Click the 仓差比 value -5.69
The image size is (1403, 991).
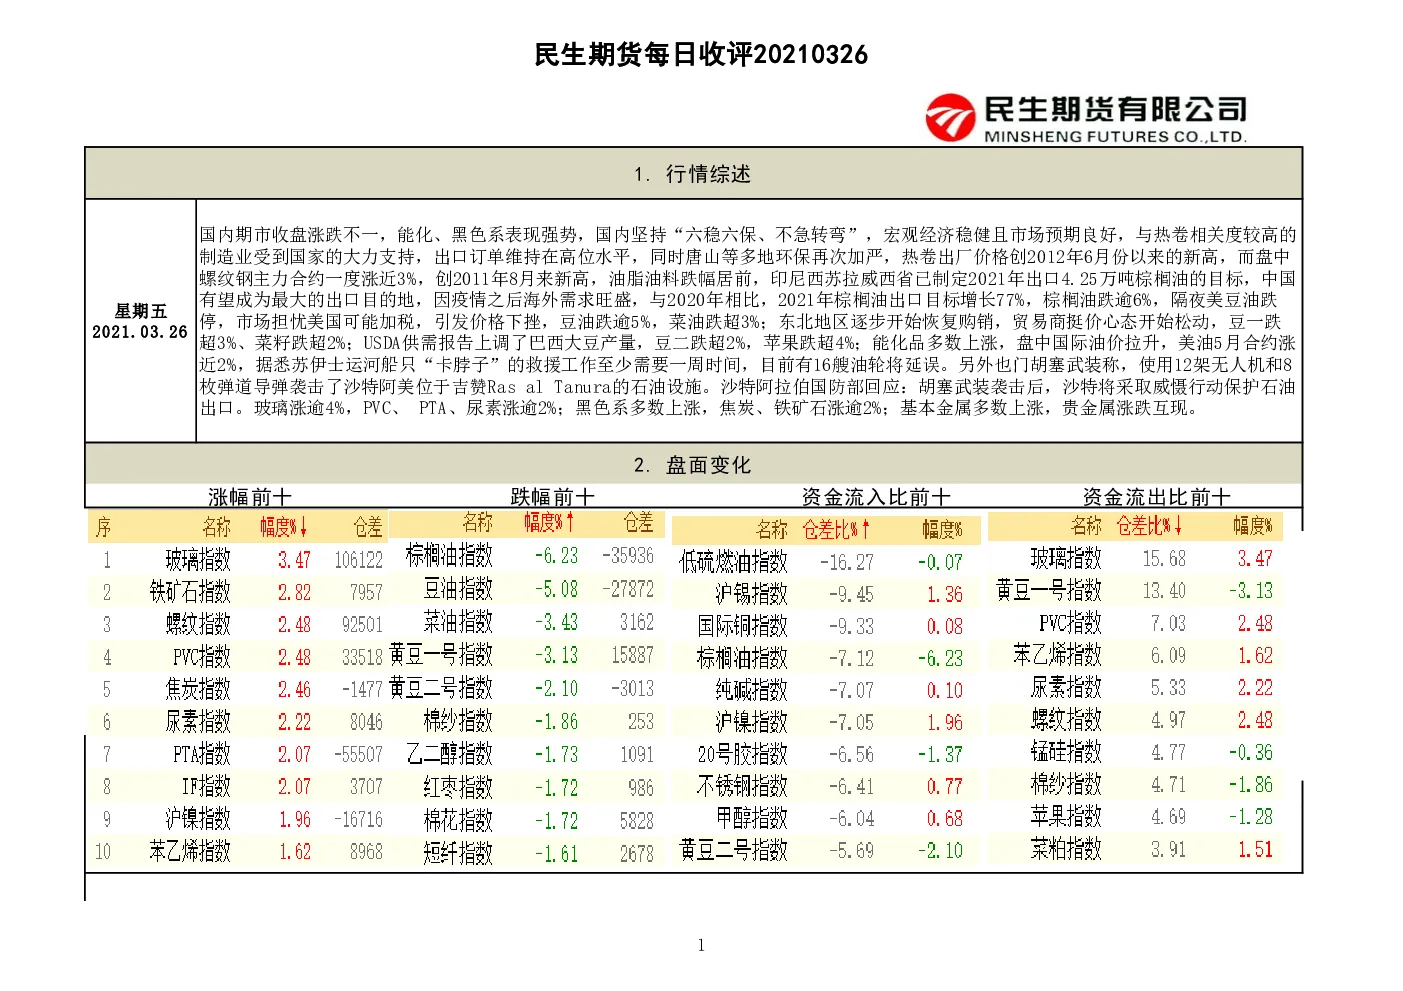[x=851, y=850]
